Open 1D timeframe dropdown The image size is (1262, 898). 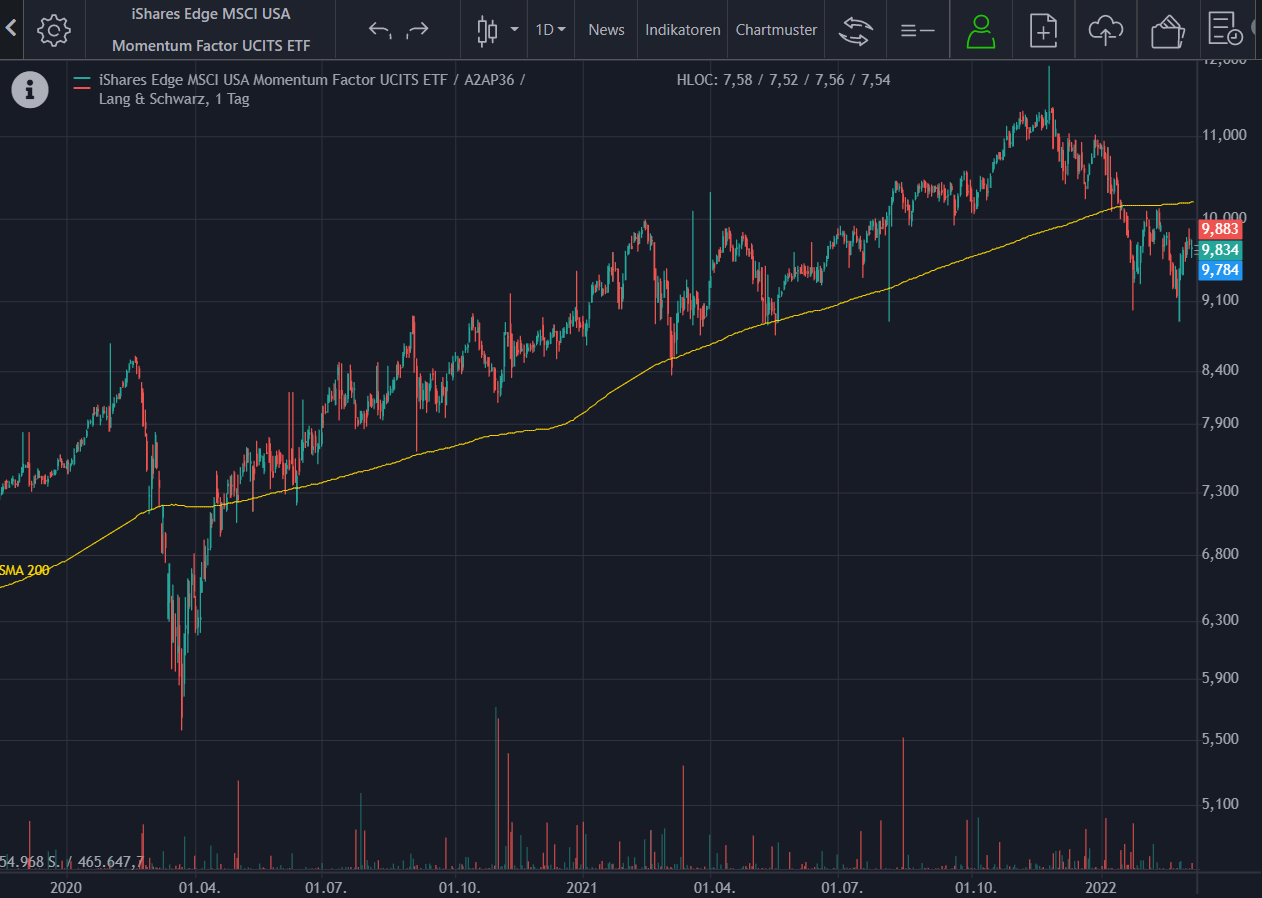(550, 30)
